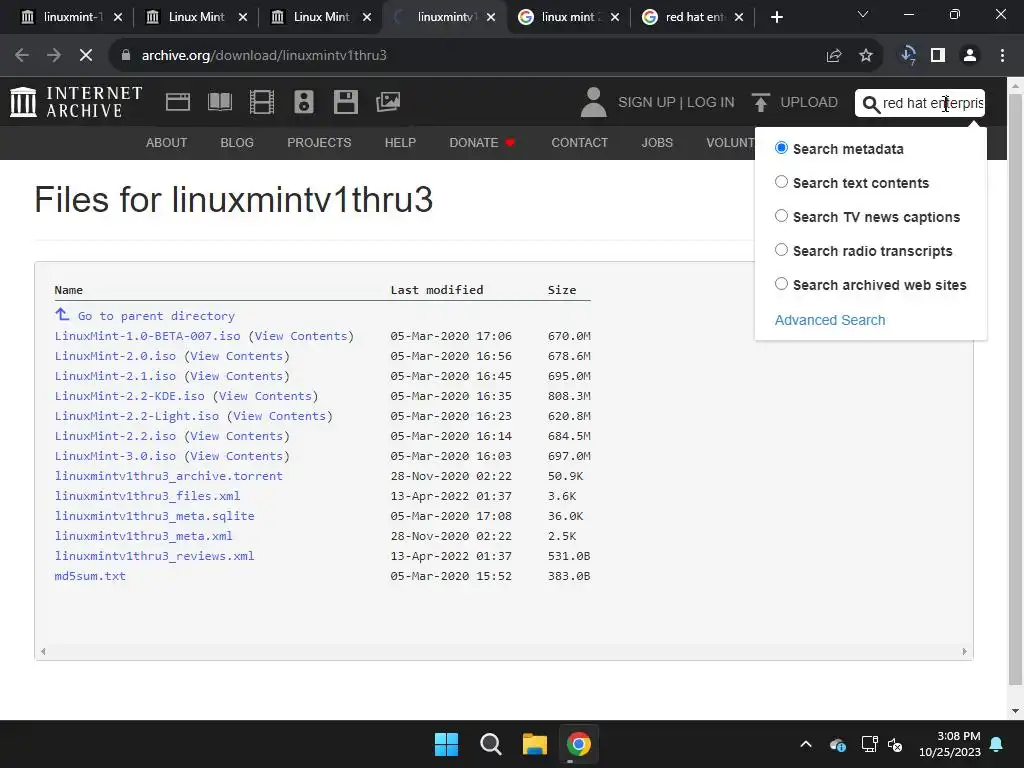
Task: Download LinuxMint-1.0-BETA-007.iso
Action: (148, 336)
